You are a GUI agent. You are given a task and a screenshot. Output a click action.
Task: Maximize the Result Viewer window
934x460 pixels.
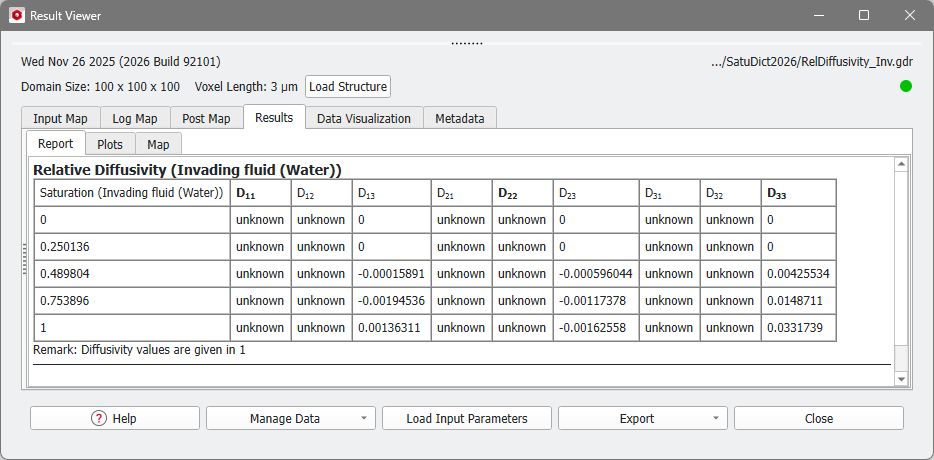[x=863, y=16]
